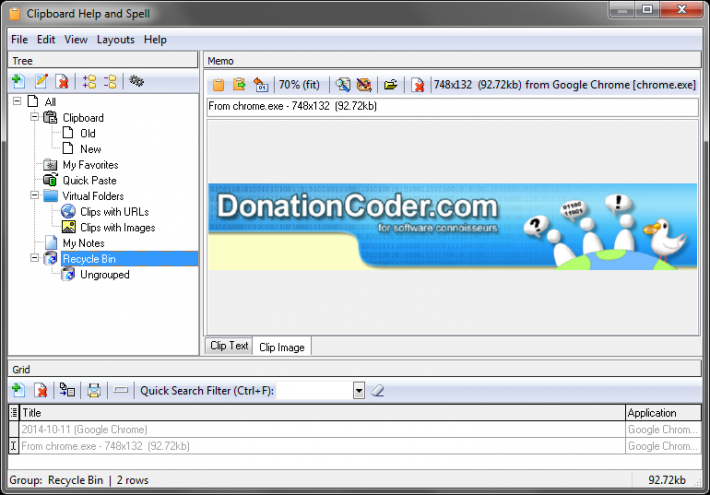This screenshot has height=495, width=710.
Task: Delete the selected clip in the Grid toolbar
Action: (41, 390)
